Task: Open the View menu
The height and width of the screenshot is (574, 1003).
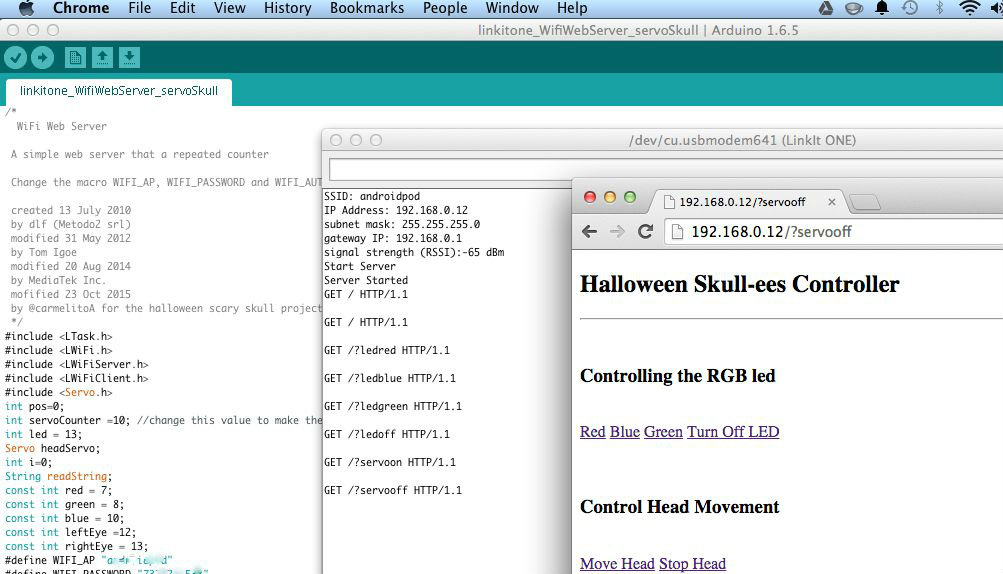Action: tap(229, 8)
